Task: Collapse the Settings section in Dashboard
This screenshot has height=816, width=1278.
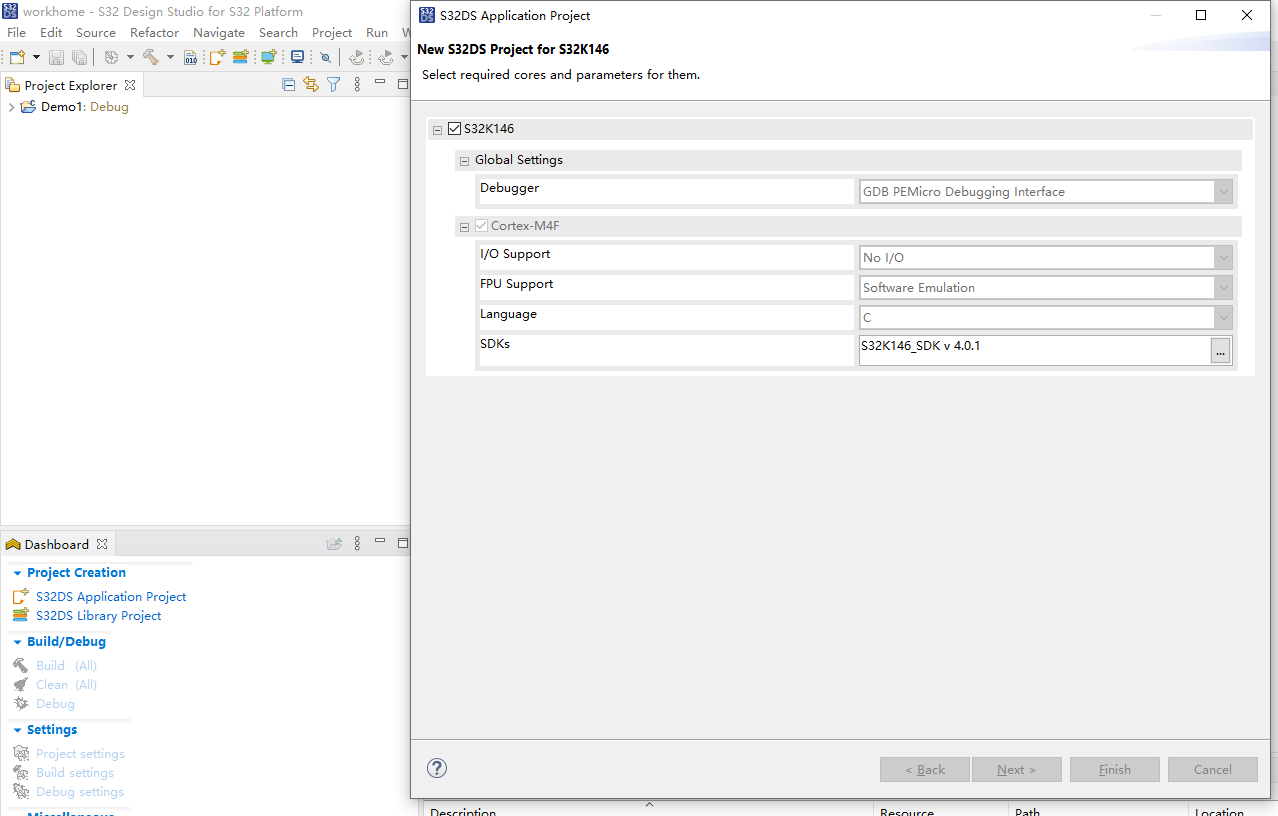Action: 17,730
